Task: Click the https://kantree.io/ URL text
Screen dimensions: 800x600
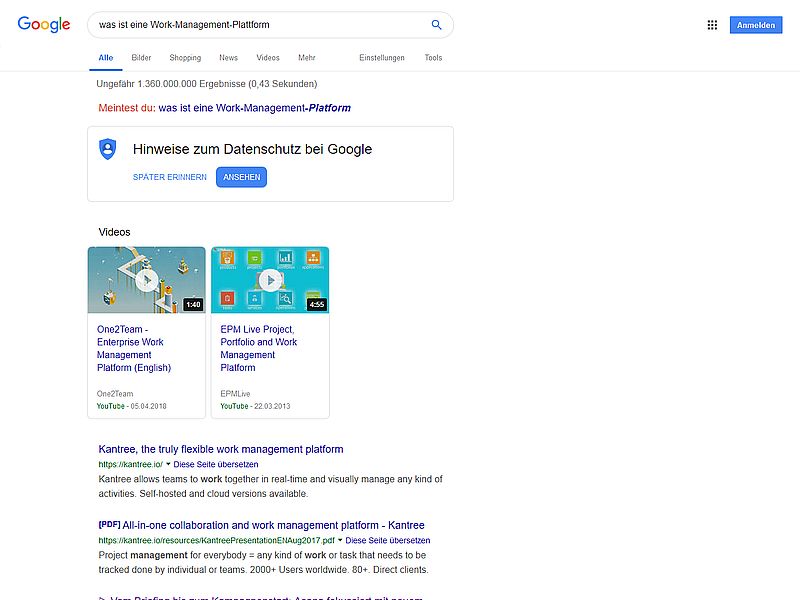Action: (x=131, y=464)
